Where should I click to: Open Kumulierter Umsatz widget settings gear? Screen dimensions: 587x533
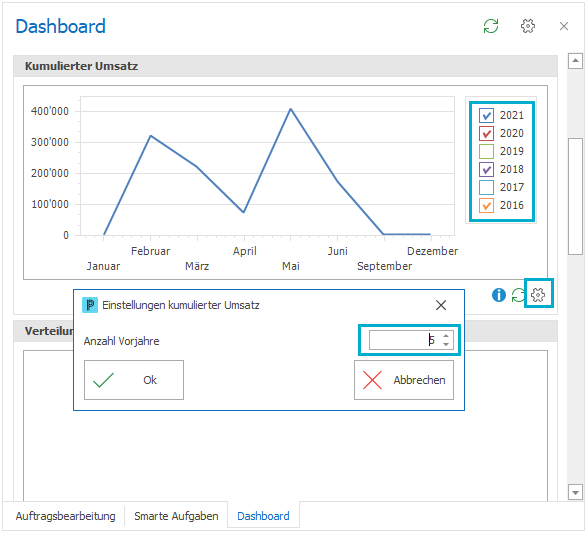(538, 295)
